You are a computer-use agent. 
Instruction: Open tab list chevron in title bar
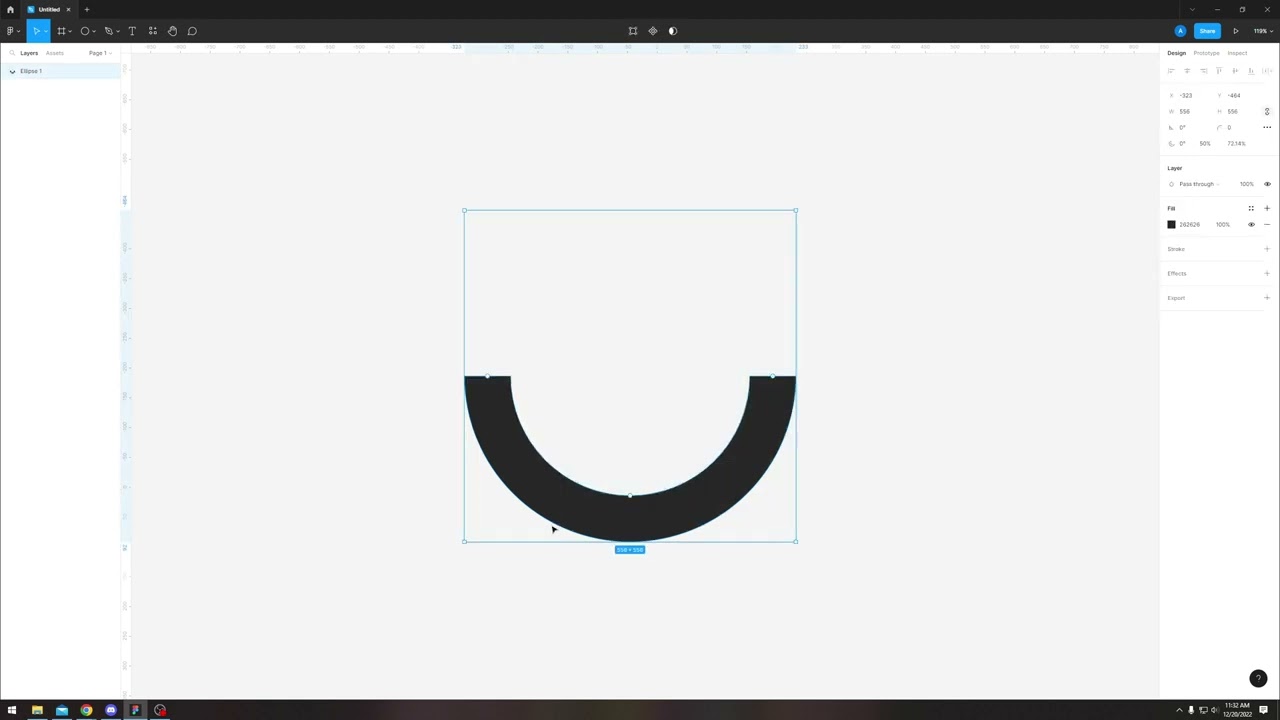(1192, 9)
